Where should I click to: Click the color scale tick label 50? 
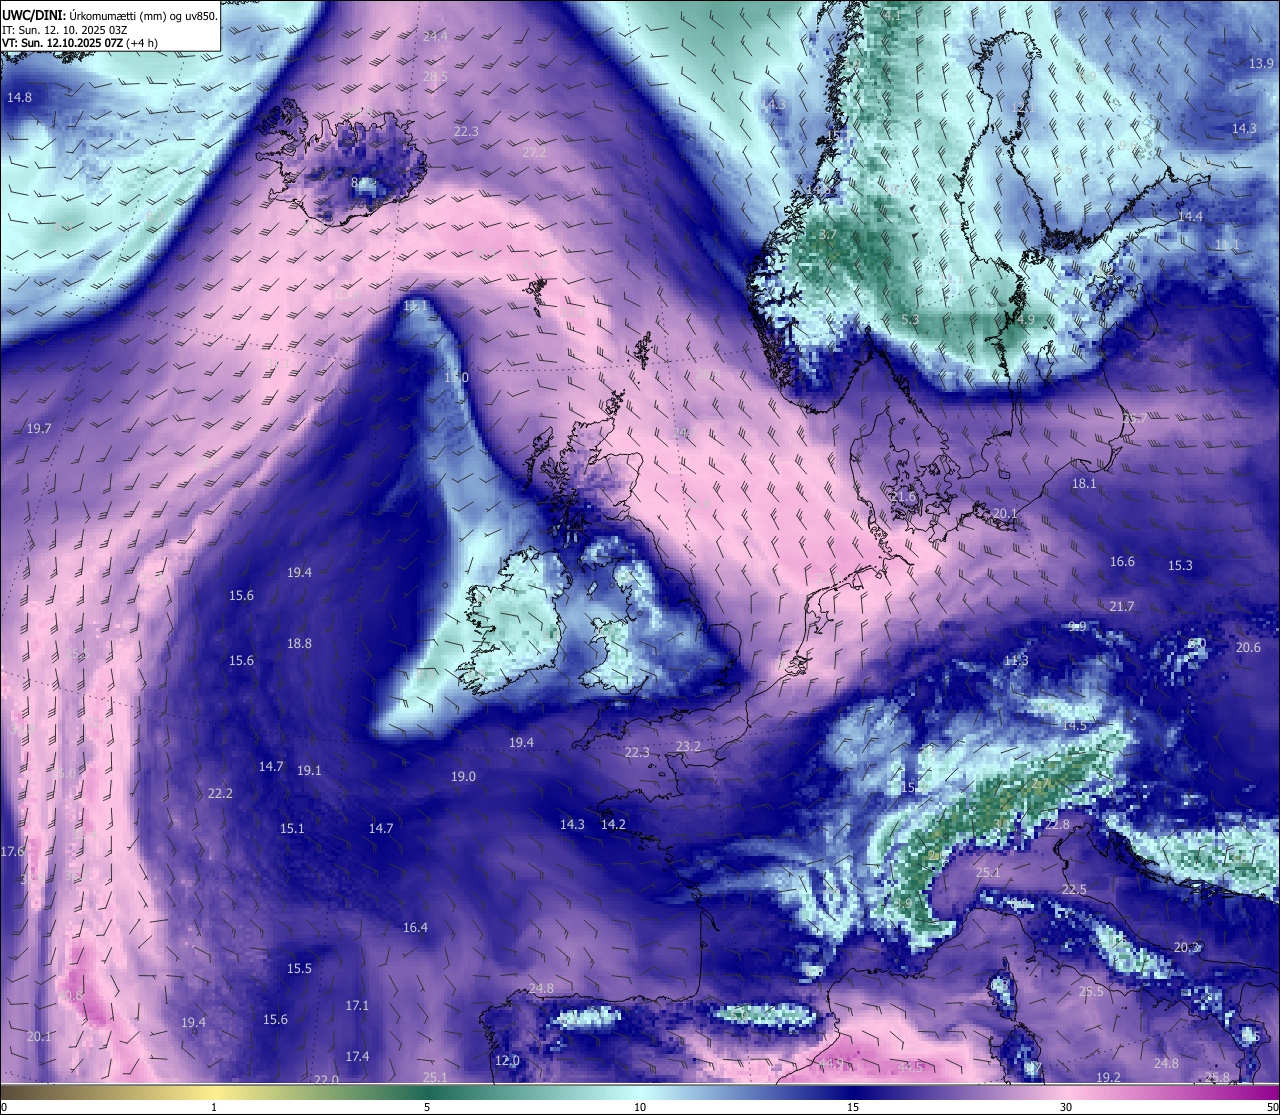pyautogui.click(x=1271, y=1107)
